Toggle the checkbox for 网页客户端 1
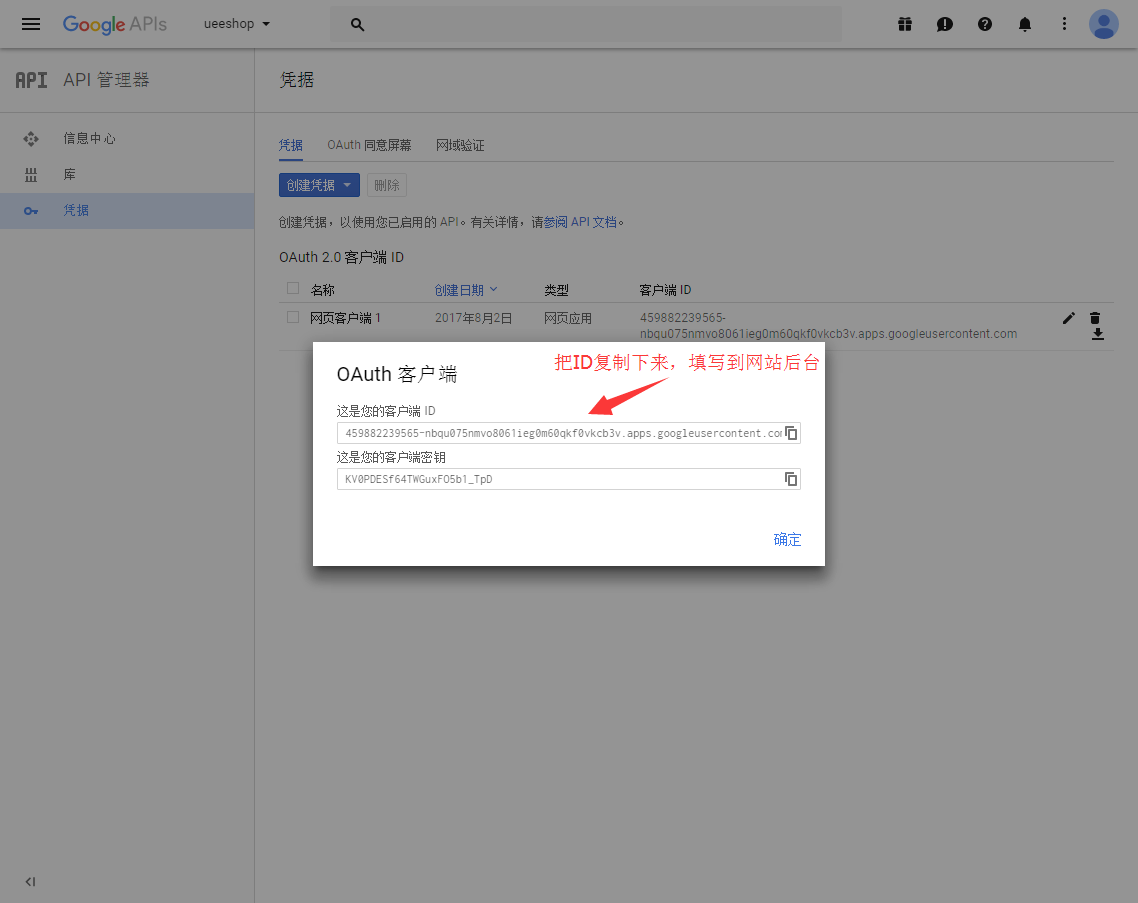 [293, 317]
